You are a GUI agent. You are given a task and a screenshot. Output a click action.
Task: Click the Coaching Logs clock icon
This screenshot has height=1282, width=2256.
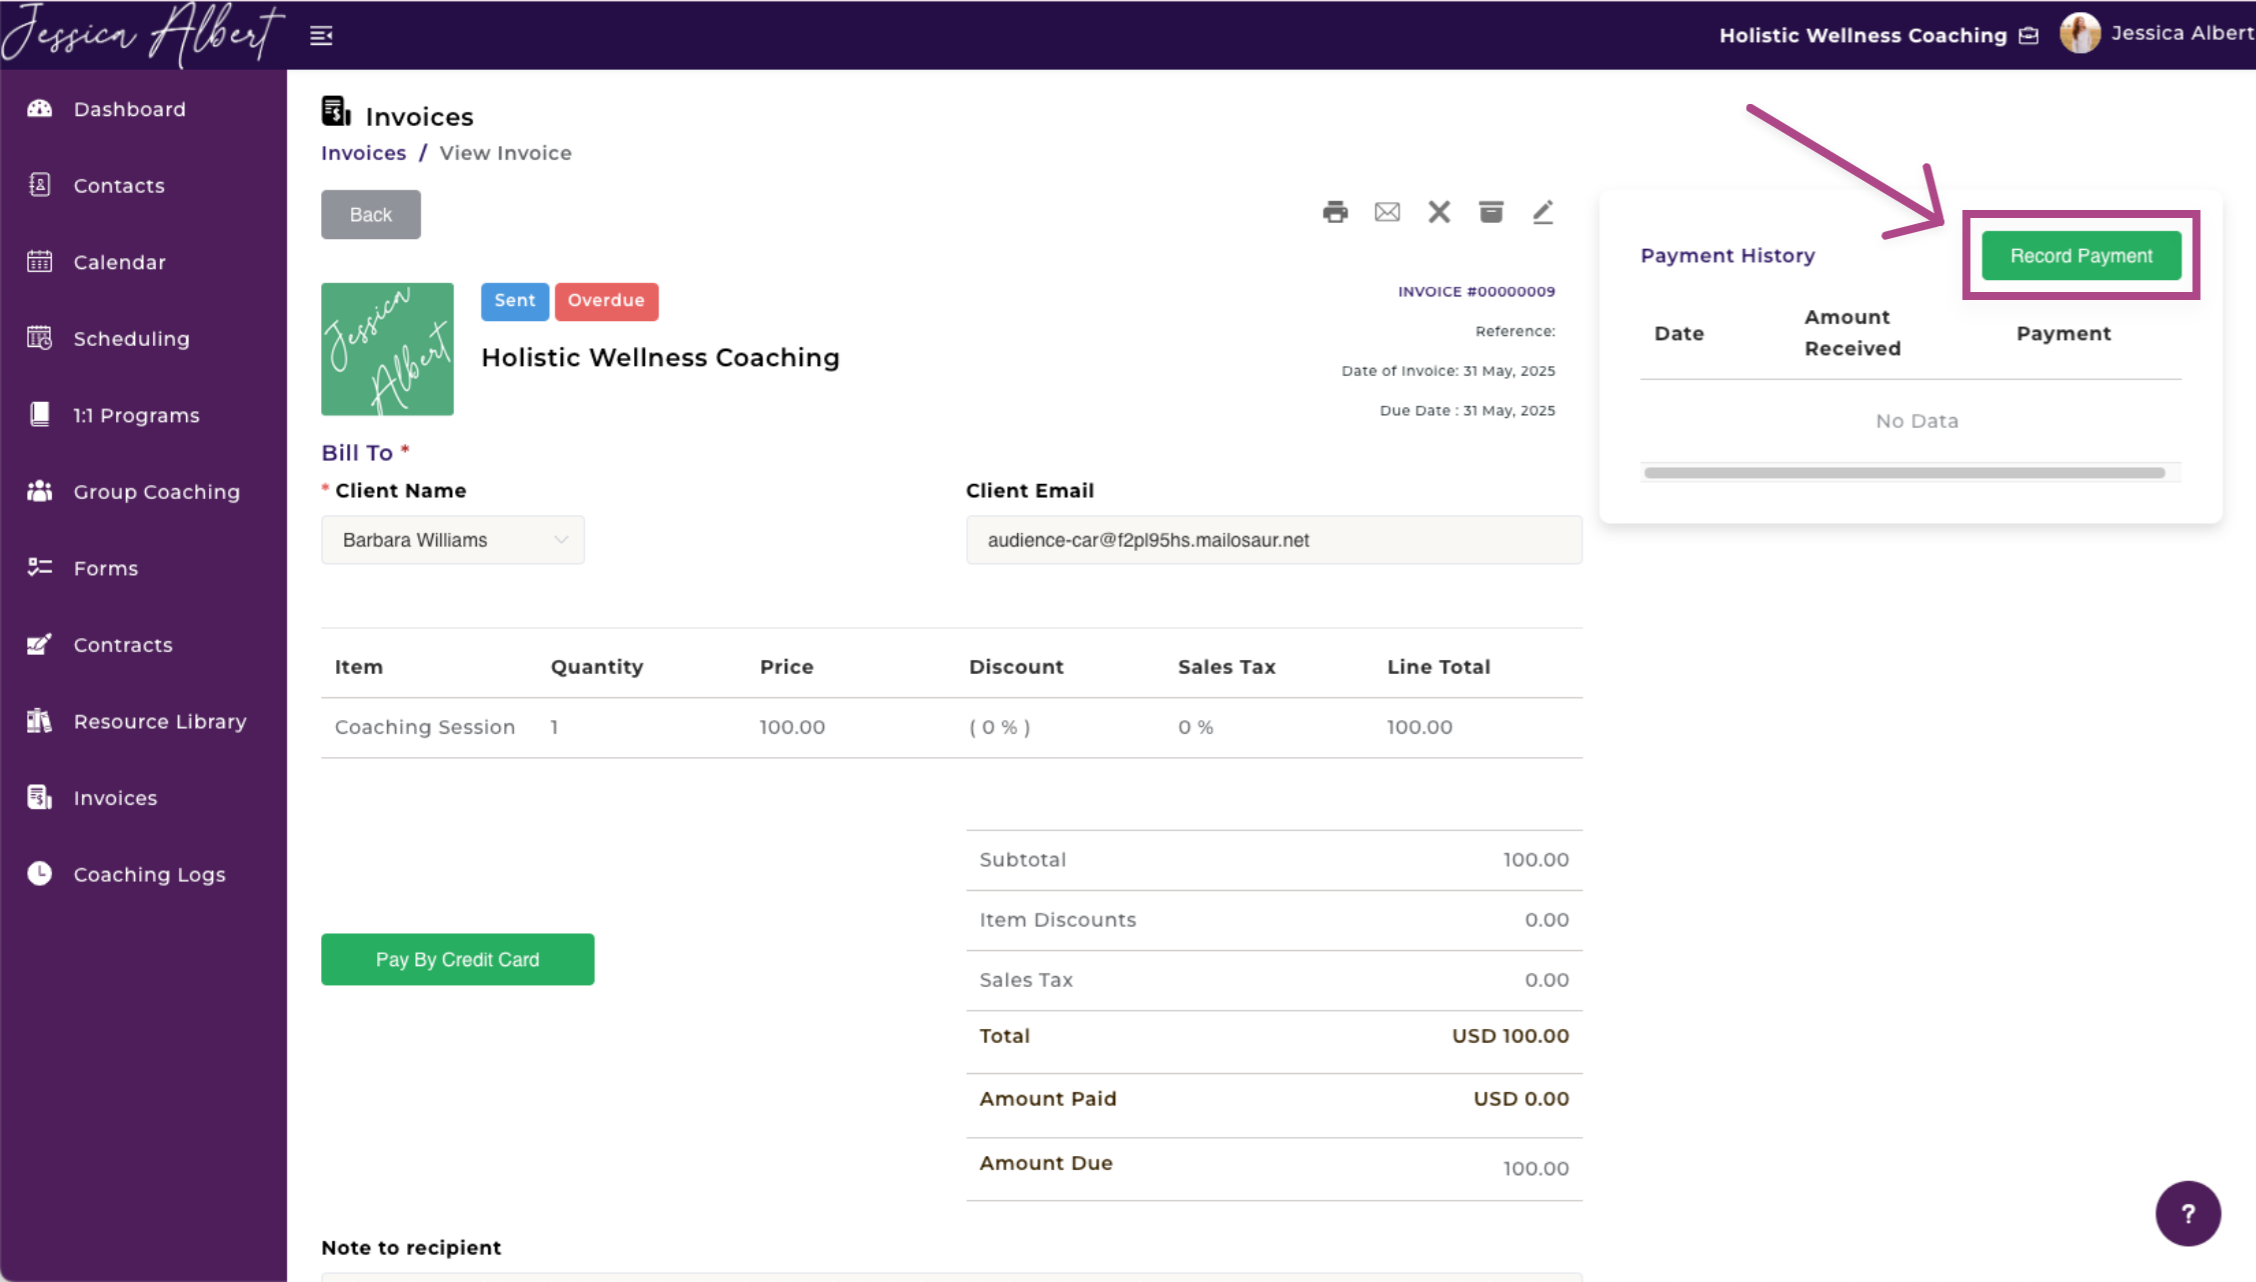click(x=39, y=873)
